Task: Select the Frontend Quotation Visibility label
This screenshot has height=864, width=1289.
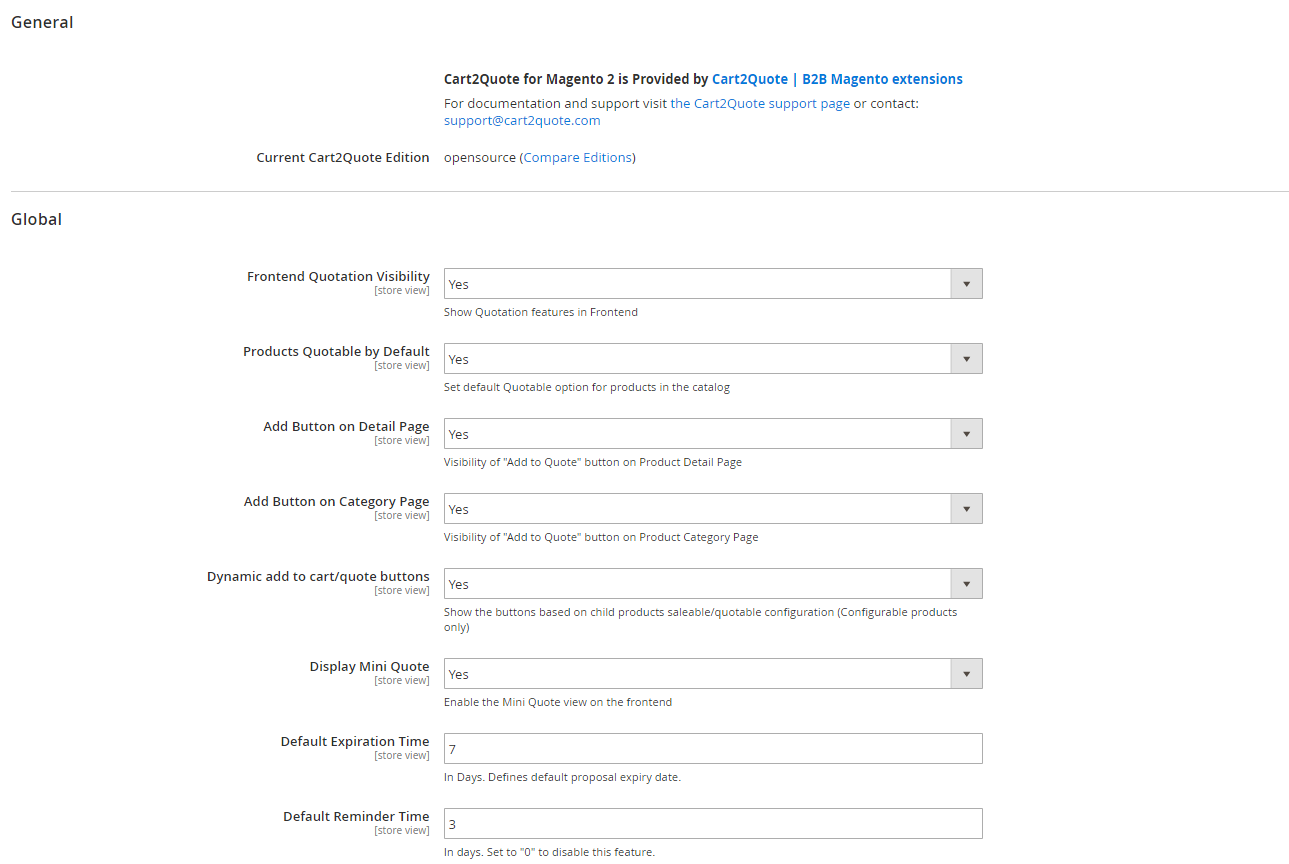Action: tap(338, 277)
